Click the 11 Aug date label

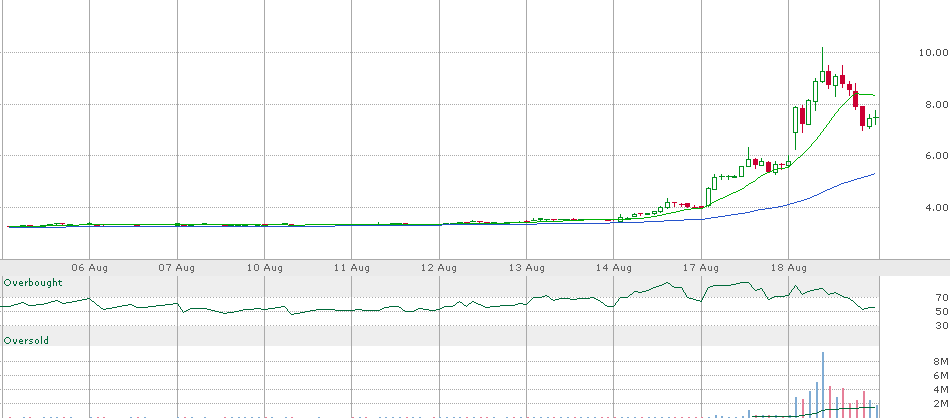(x=352, y=267)
